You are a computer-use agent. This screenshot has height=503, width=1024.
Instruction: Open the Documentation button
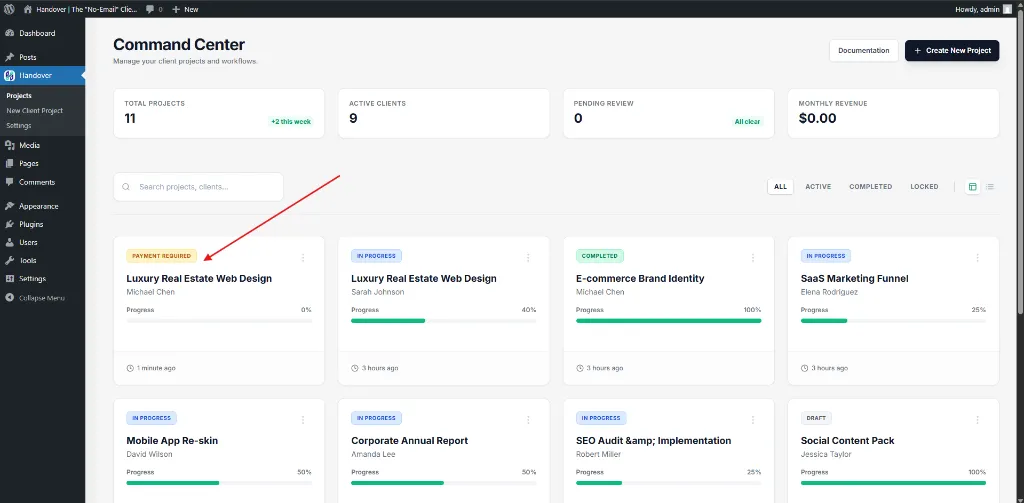click(863, 50)
